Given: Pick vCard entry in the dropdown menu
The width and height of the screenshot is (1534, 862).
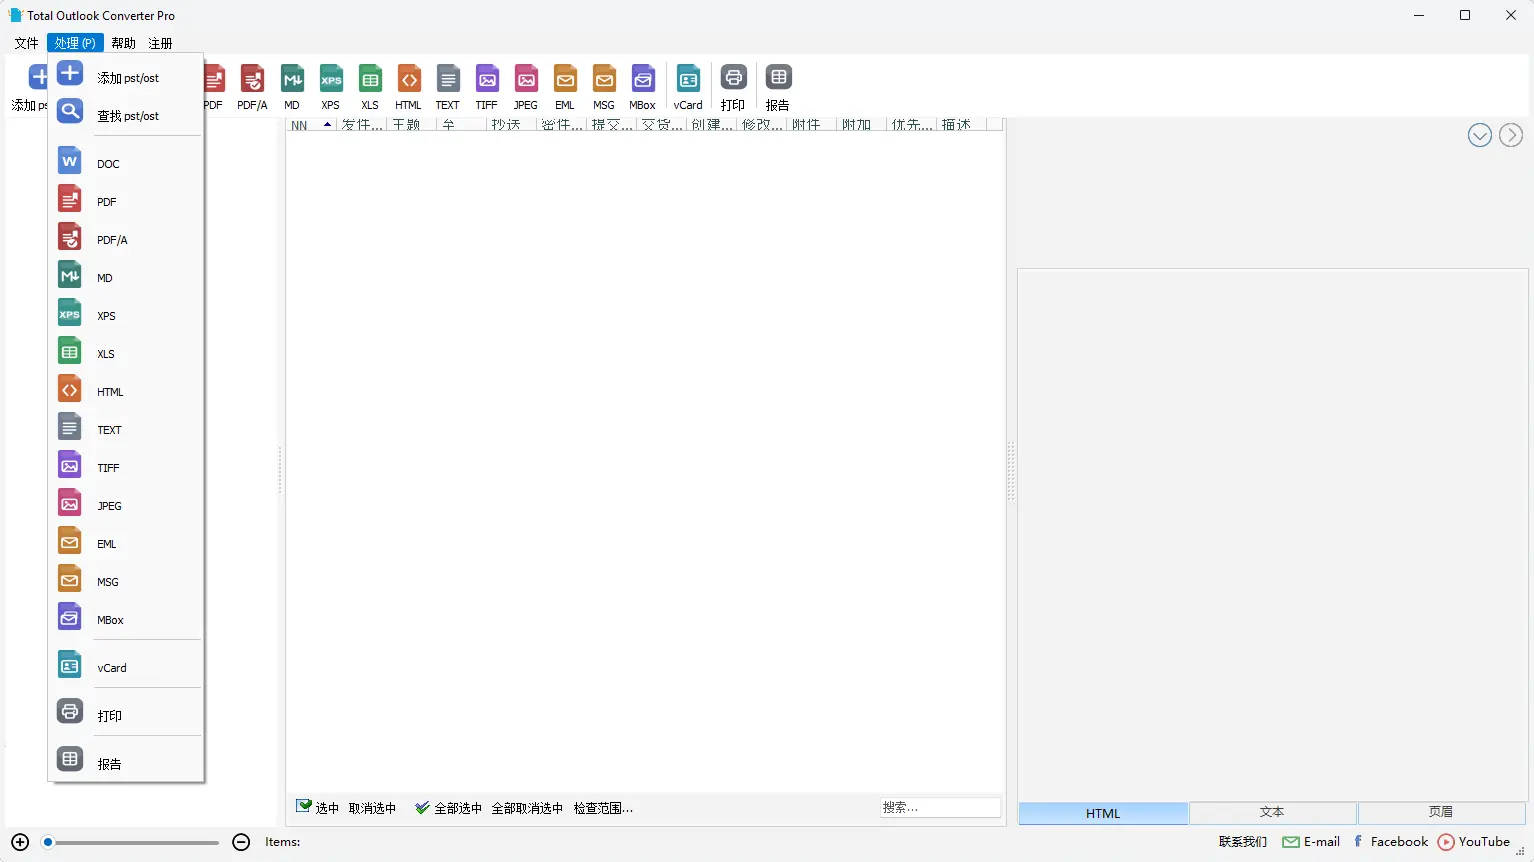Looking at the screenshot, I should coord(126,668).
